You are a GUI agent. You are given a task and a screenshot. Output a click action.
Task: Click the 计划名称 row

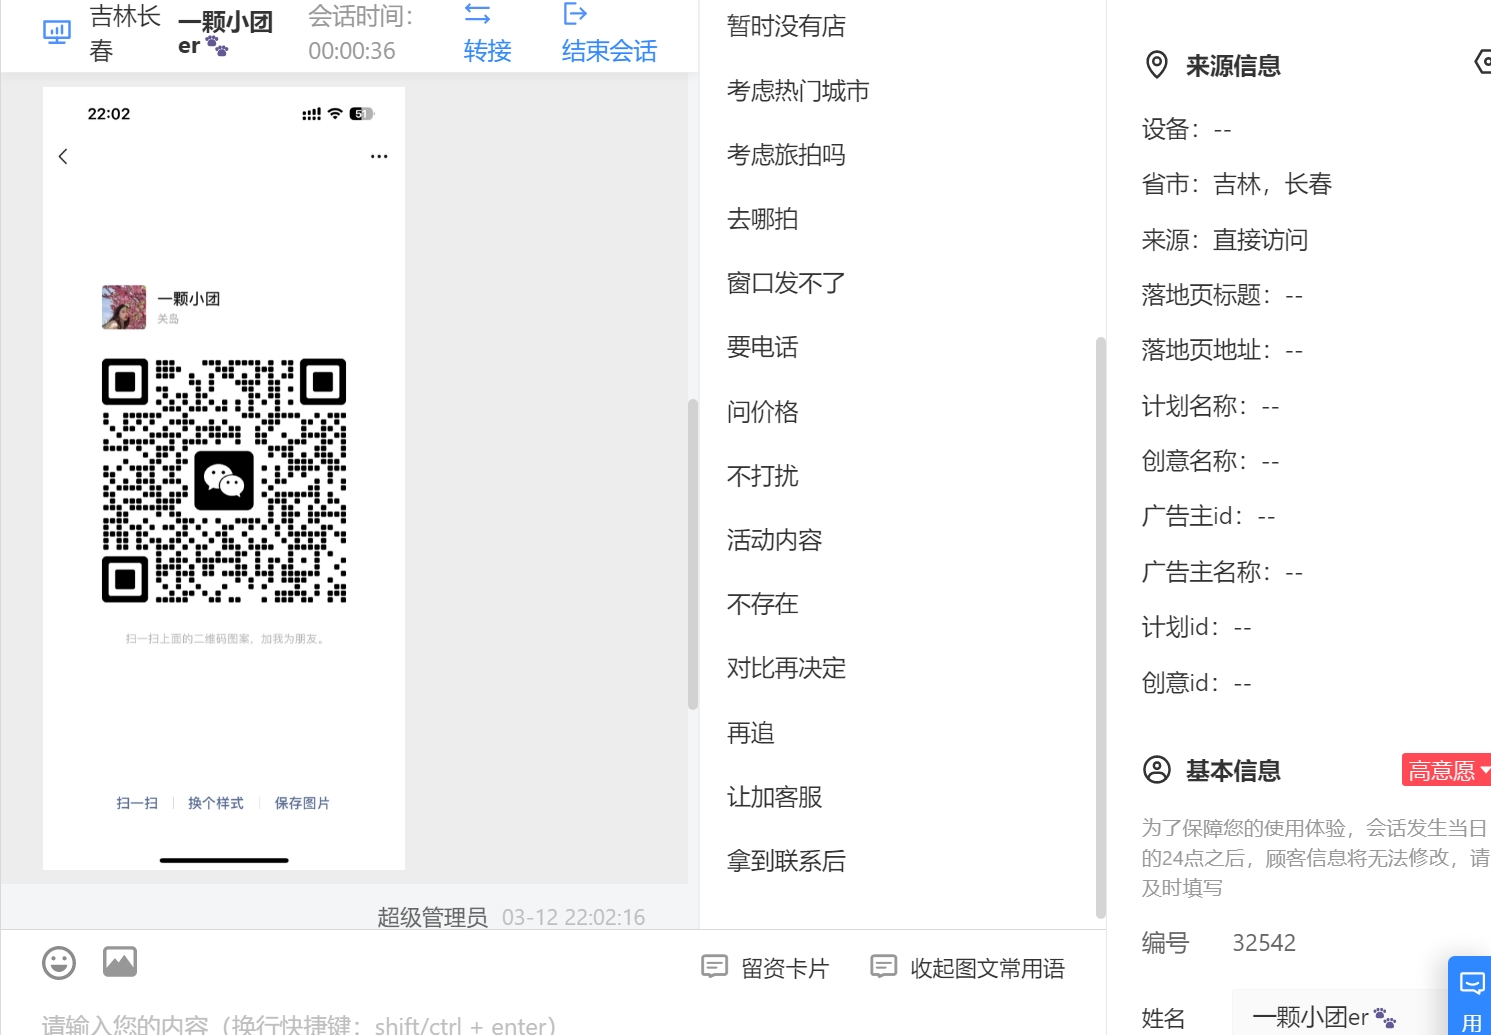tap(1210, 406)
